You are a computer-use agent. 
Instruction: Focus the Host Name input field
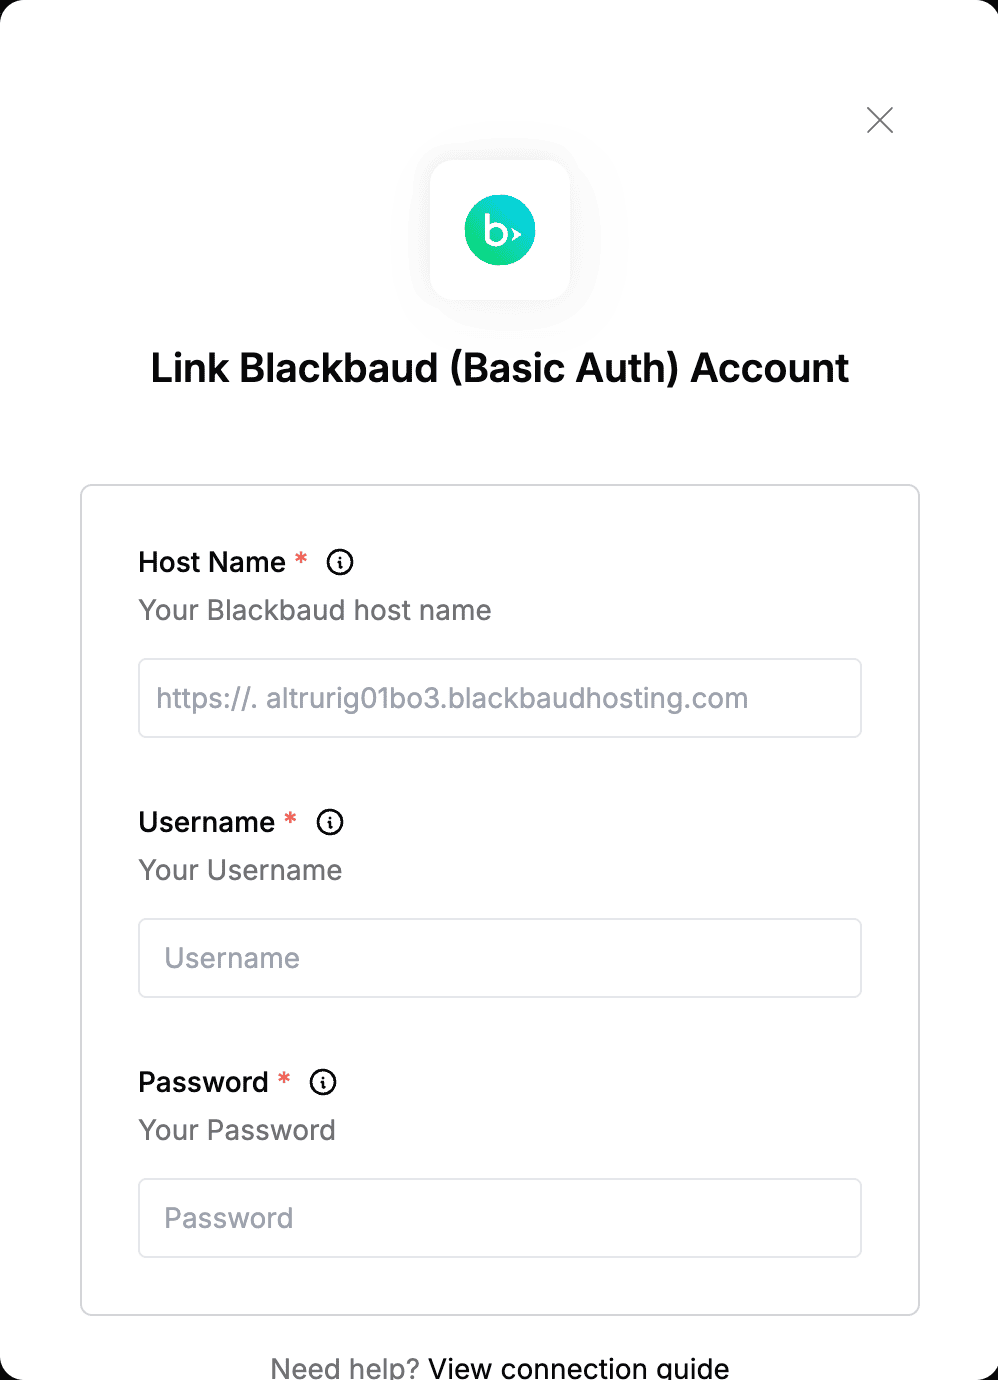click(500, 698)
